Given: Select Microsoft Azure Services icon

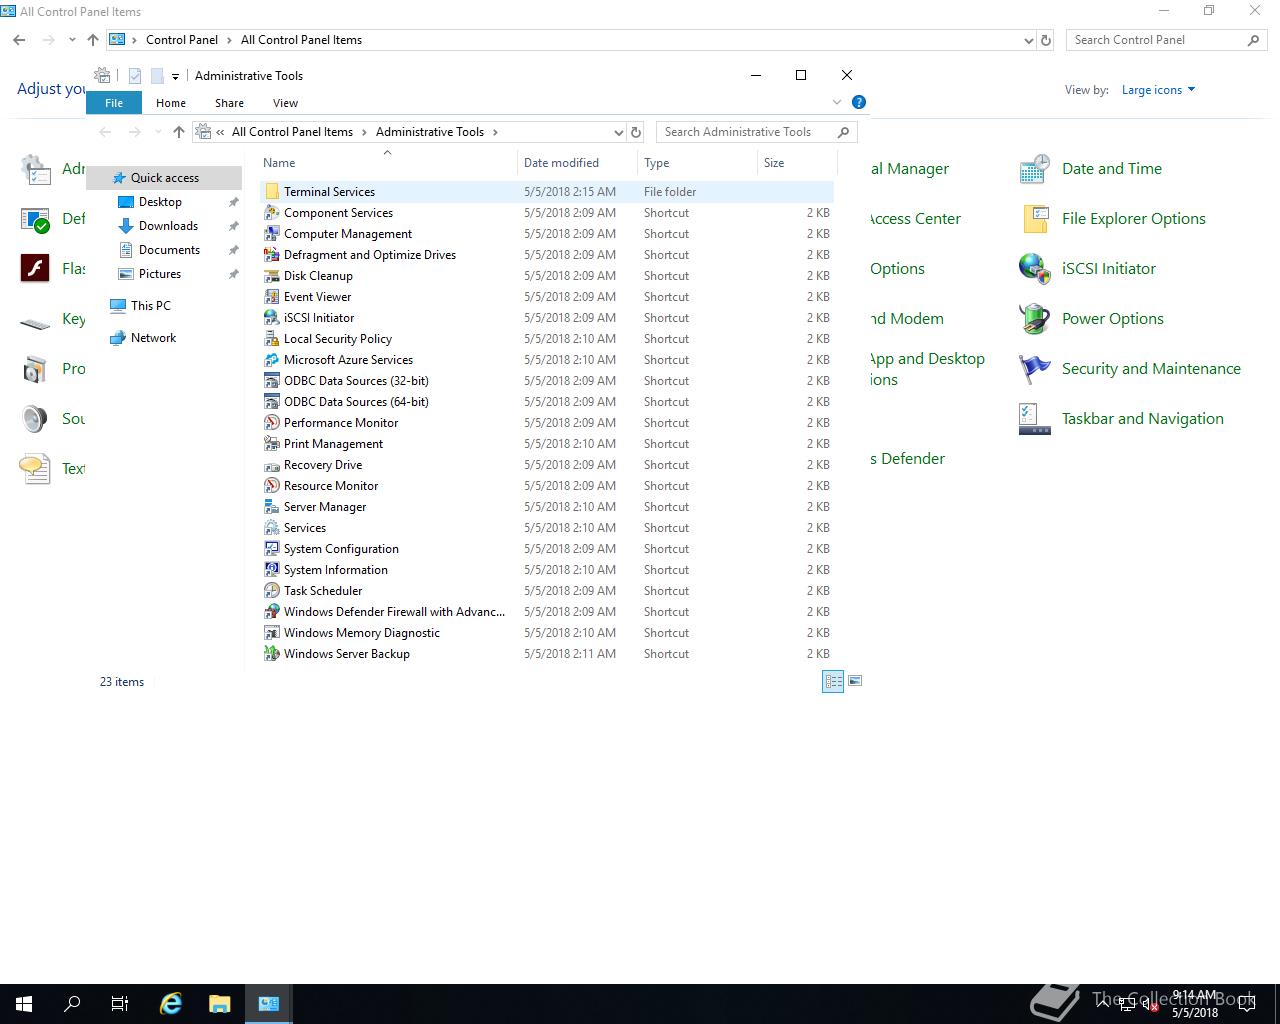Looking at the screenshot, I should coord(272,360).
